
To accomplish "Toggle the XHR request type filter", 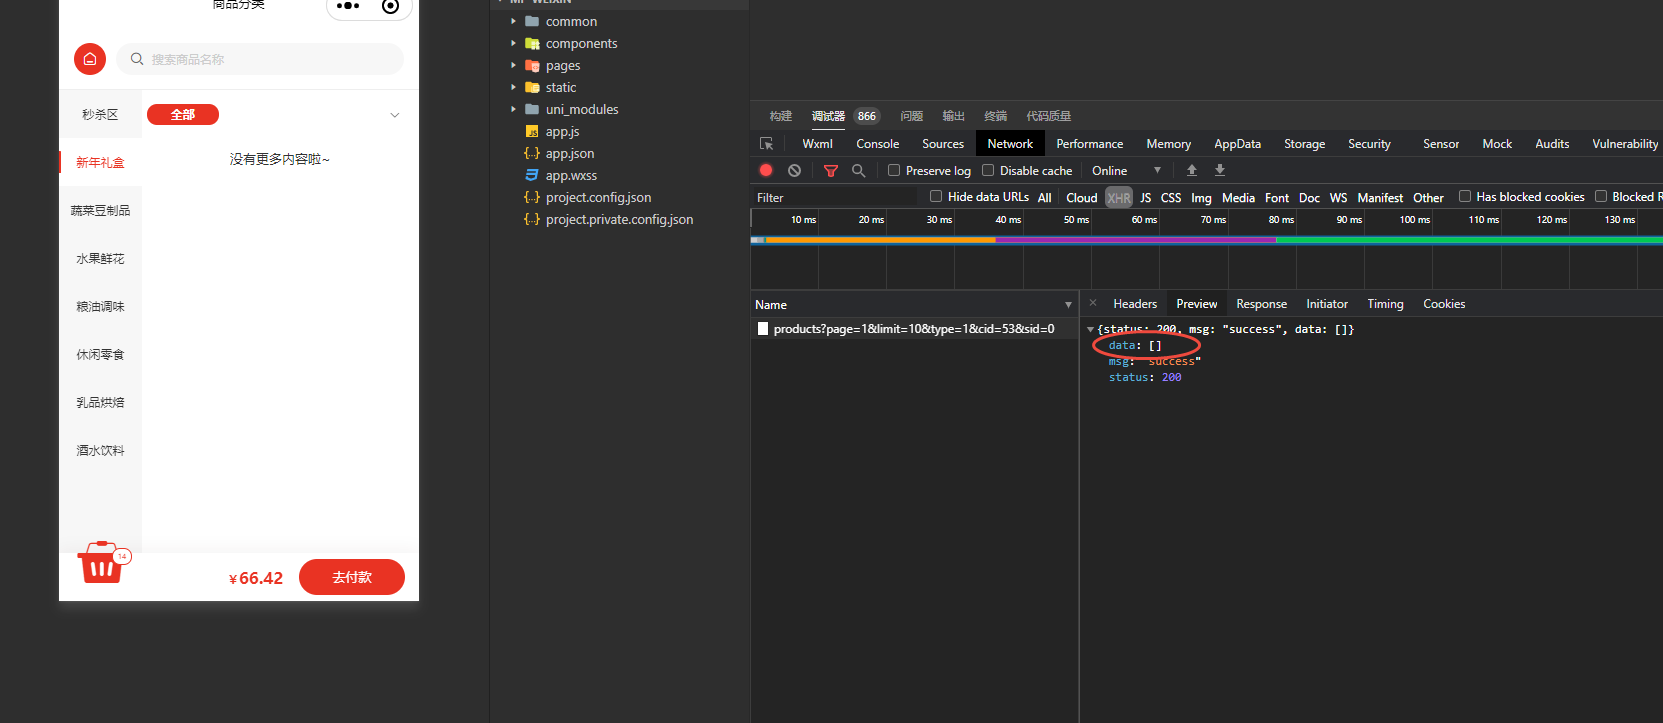I will [1119, 198].
